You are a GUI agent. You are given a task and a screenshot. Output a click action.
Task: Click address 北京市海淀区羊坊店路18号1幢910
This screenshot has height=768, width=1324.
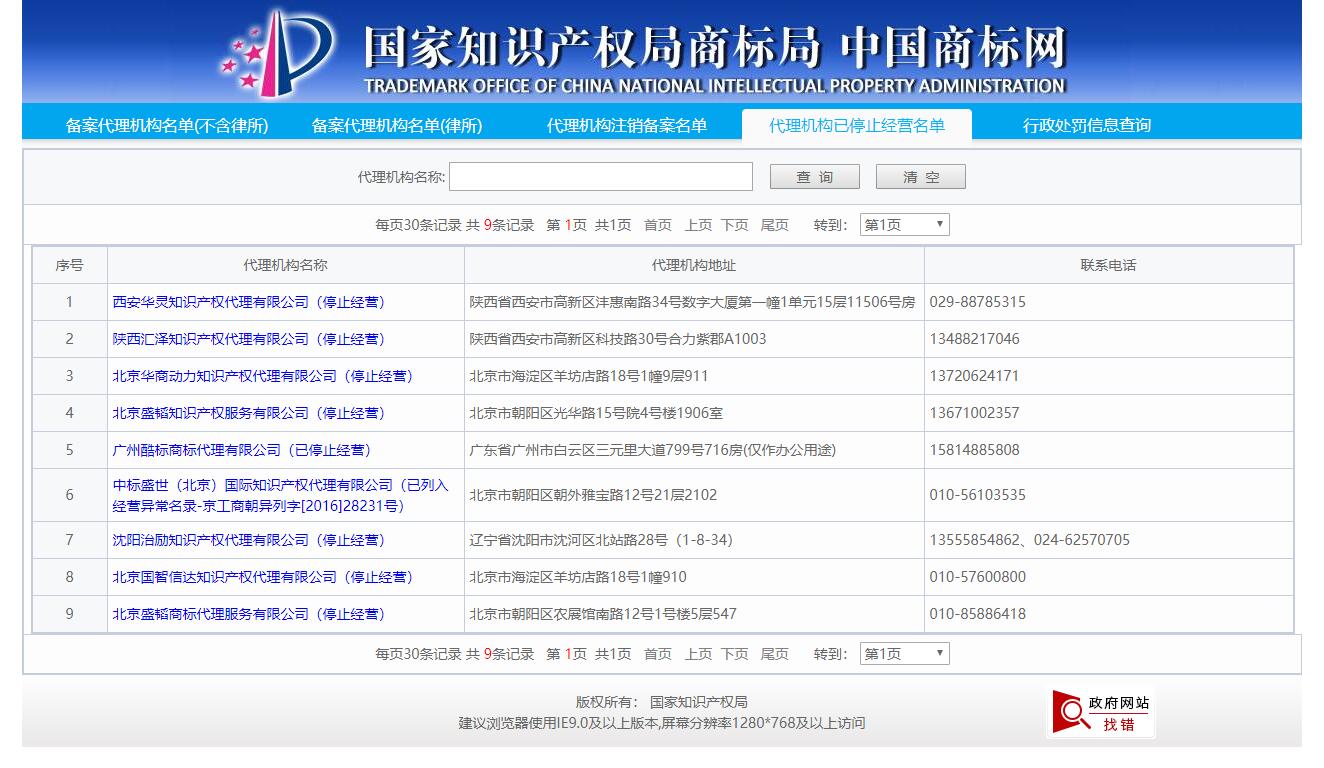tap(578, 577)
